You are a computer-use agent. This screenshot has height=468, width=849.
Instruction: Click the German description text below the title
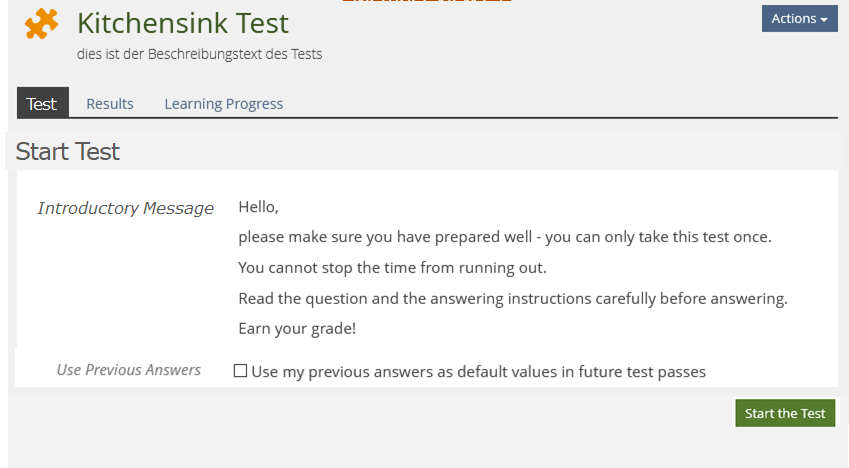click(x=199, y=54)
